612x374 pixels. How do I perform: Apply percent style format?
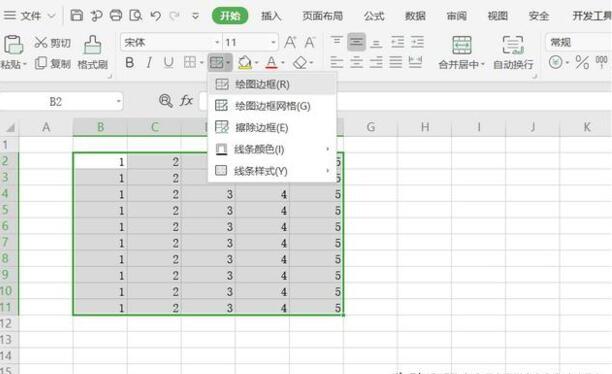tap(582, 62)
